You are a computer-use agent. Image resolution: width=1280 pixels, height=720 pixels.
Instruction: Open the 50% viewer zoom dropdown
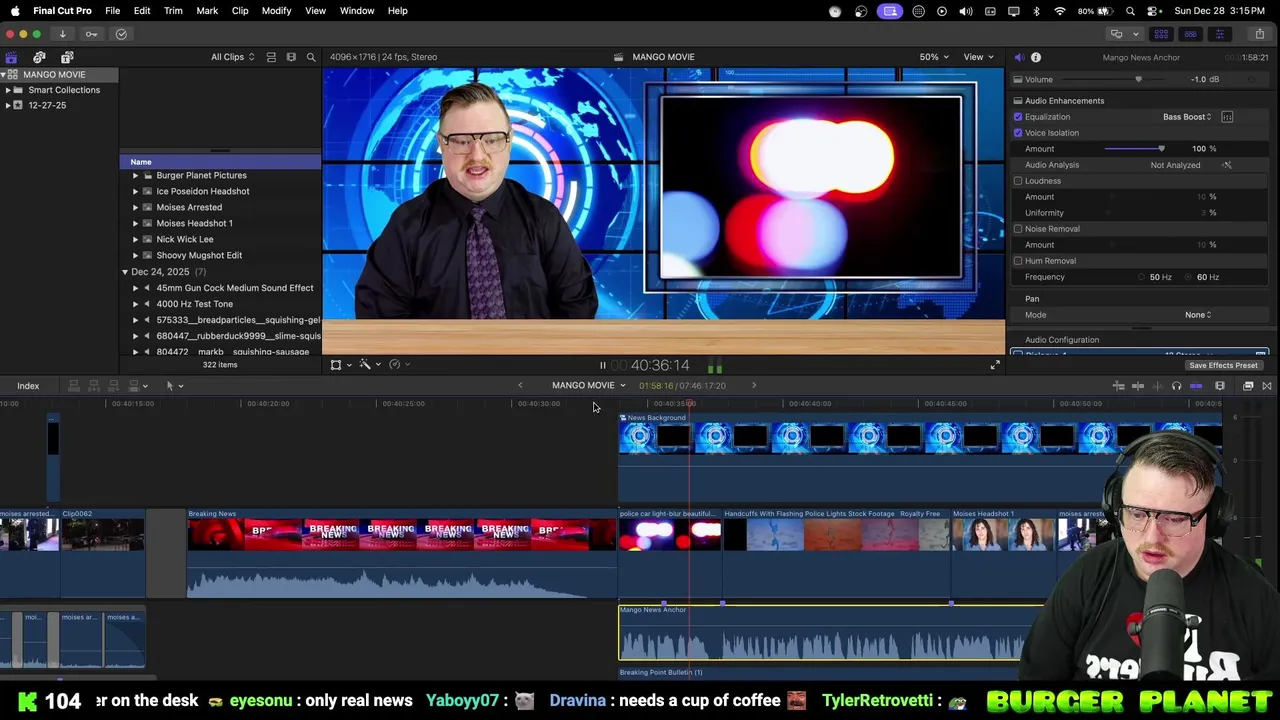(x=934, y=57)
